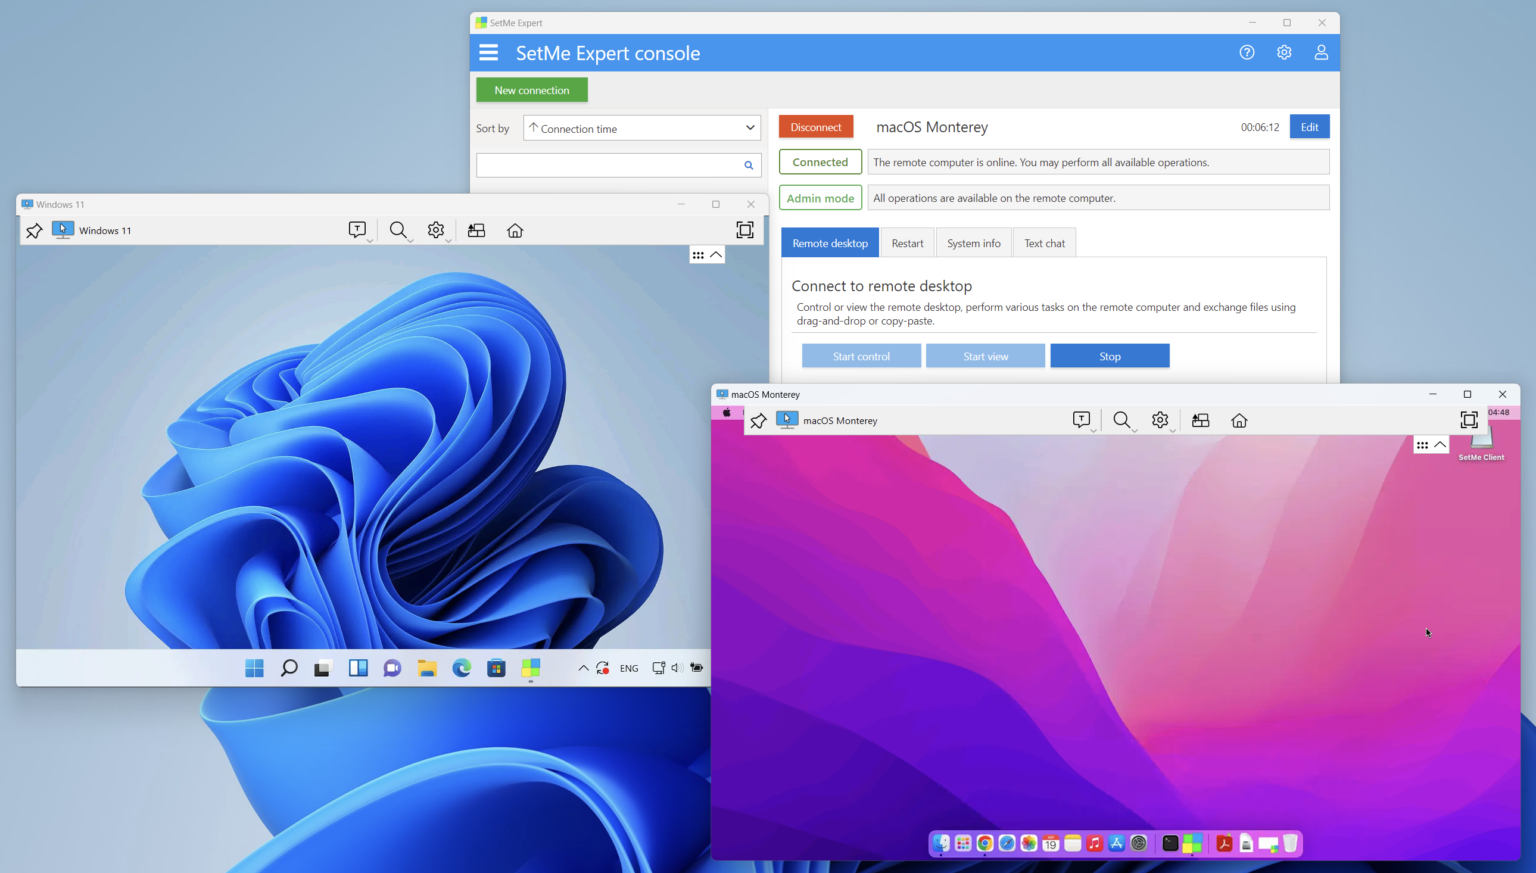Open Launchpad in the remote macOS dock
1536x873 pixels.
(963, 843)
